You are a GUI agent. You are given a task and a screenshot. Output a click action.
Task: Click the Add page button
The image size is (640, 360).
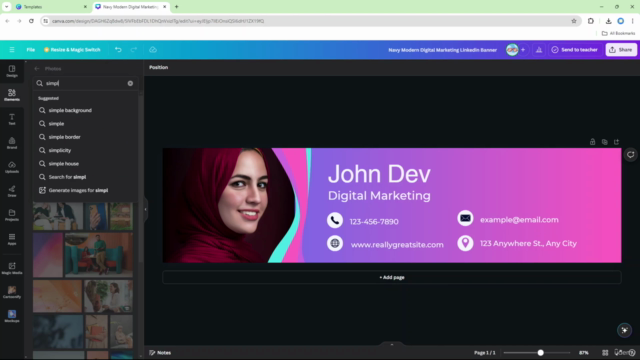pos(392,277)
